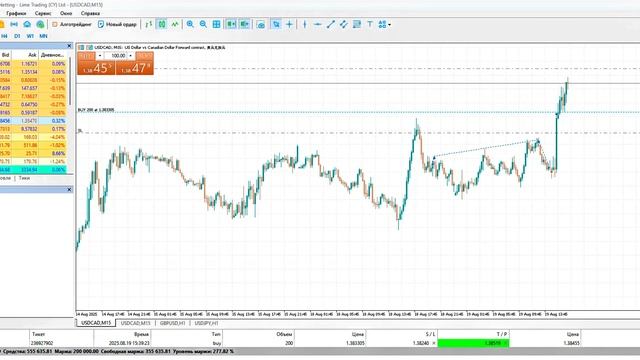Click the S/L value 1.38240
This screenshot has height=360, width=640.
click(421, 343)
